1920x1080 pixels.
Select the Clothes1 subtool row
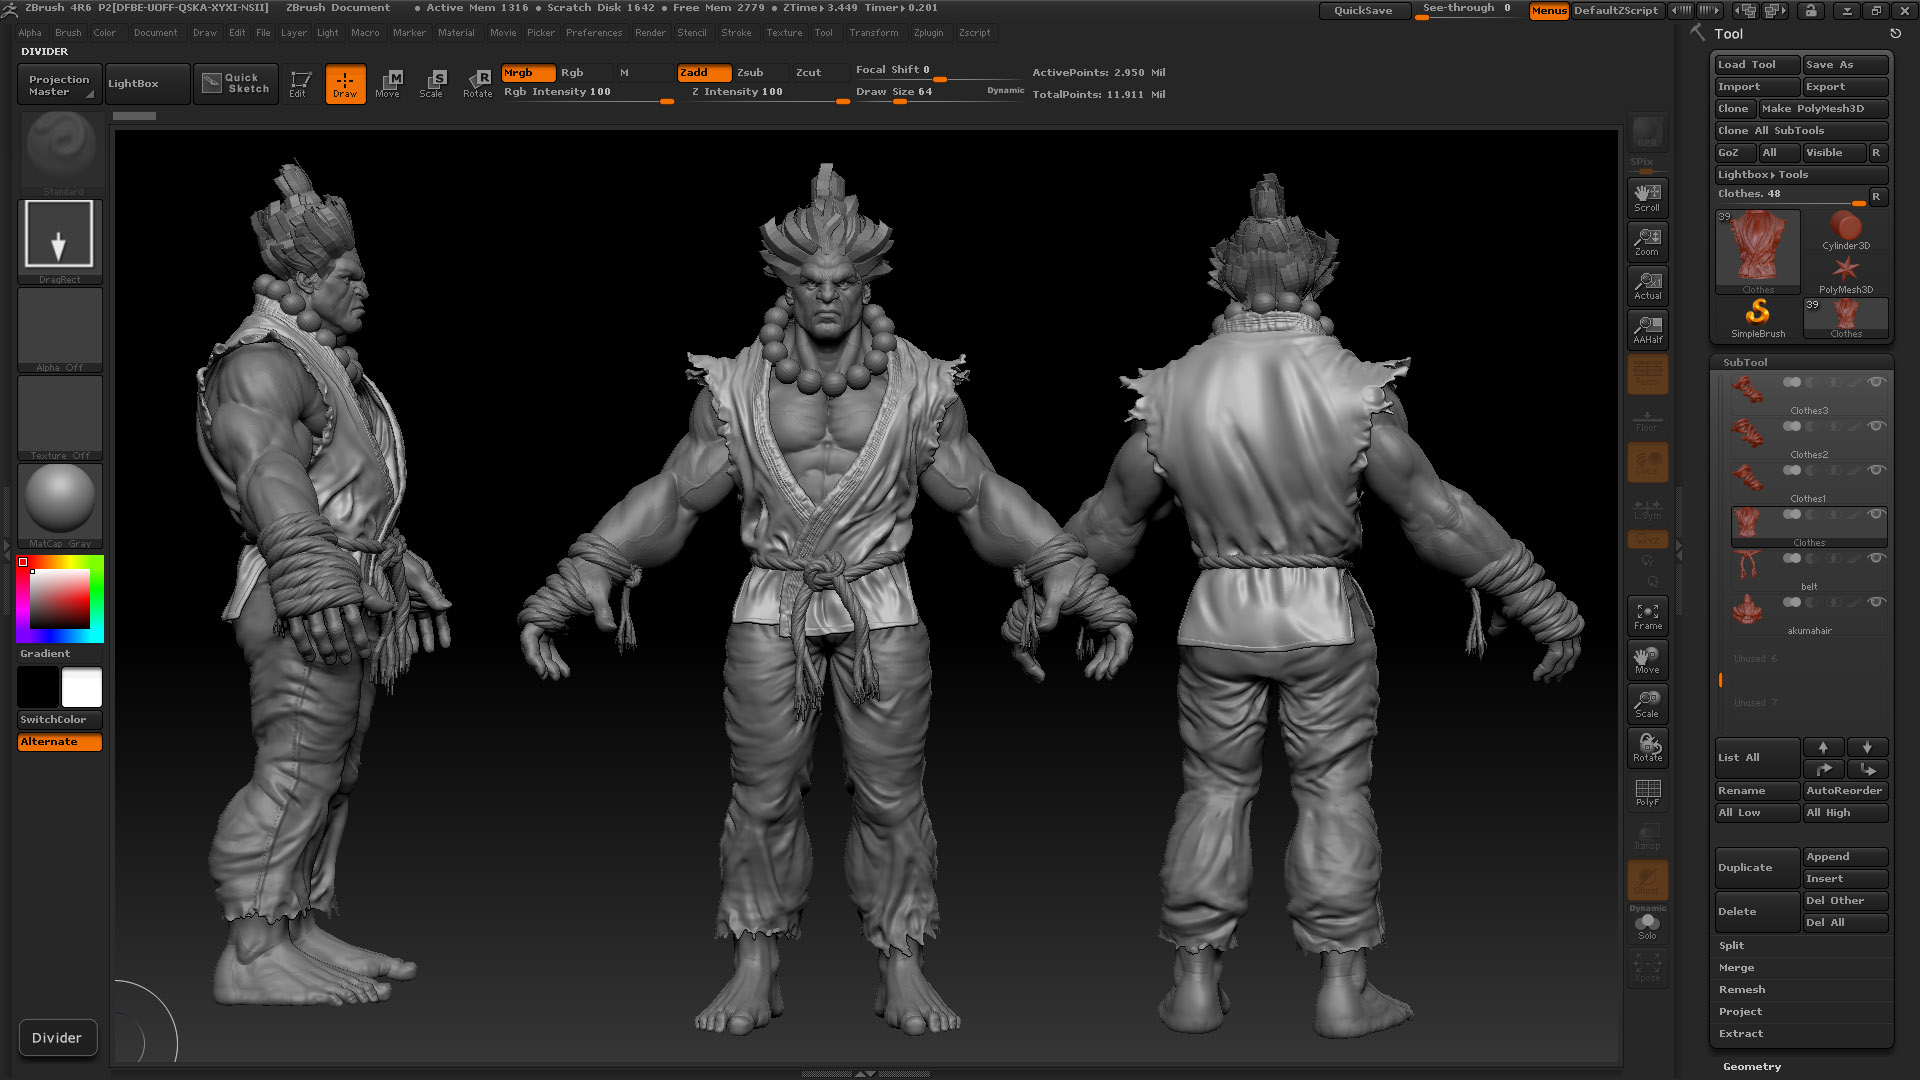coord(1809,483)
